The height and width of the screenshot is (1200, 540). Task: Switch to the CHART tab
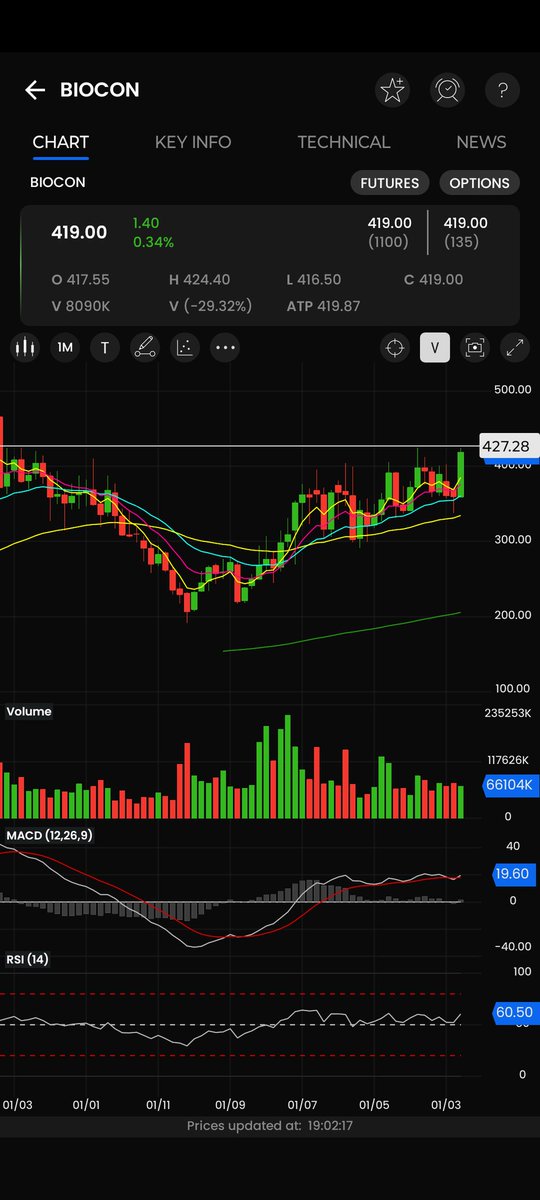[x=61, y=142]
